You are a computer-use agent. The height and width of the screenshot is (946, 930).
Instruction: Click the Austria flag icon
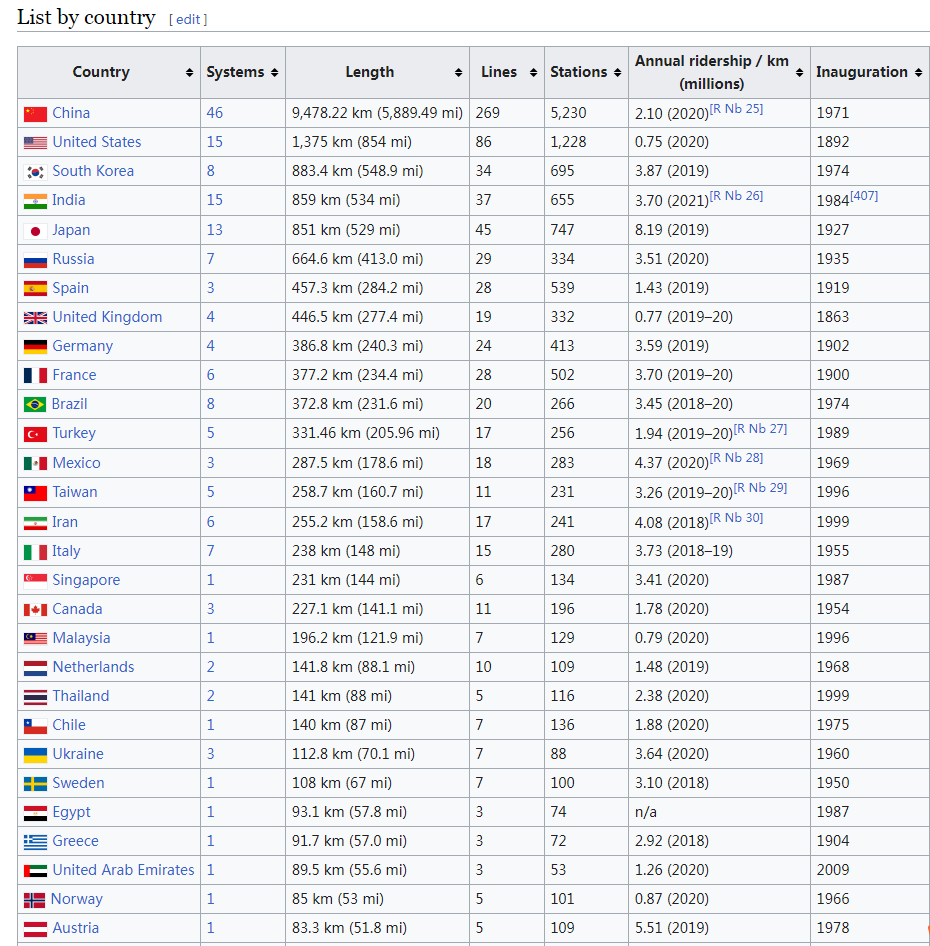pyautogui.click(x=35, y=929)
